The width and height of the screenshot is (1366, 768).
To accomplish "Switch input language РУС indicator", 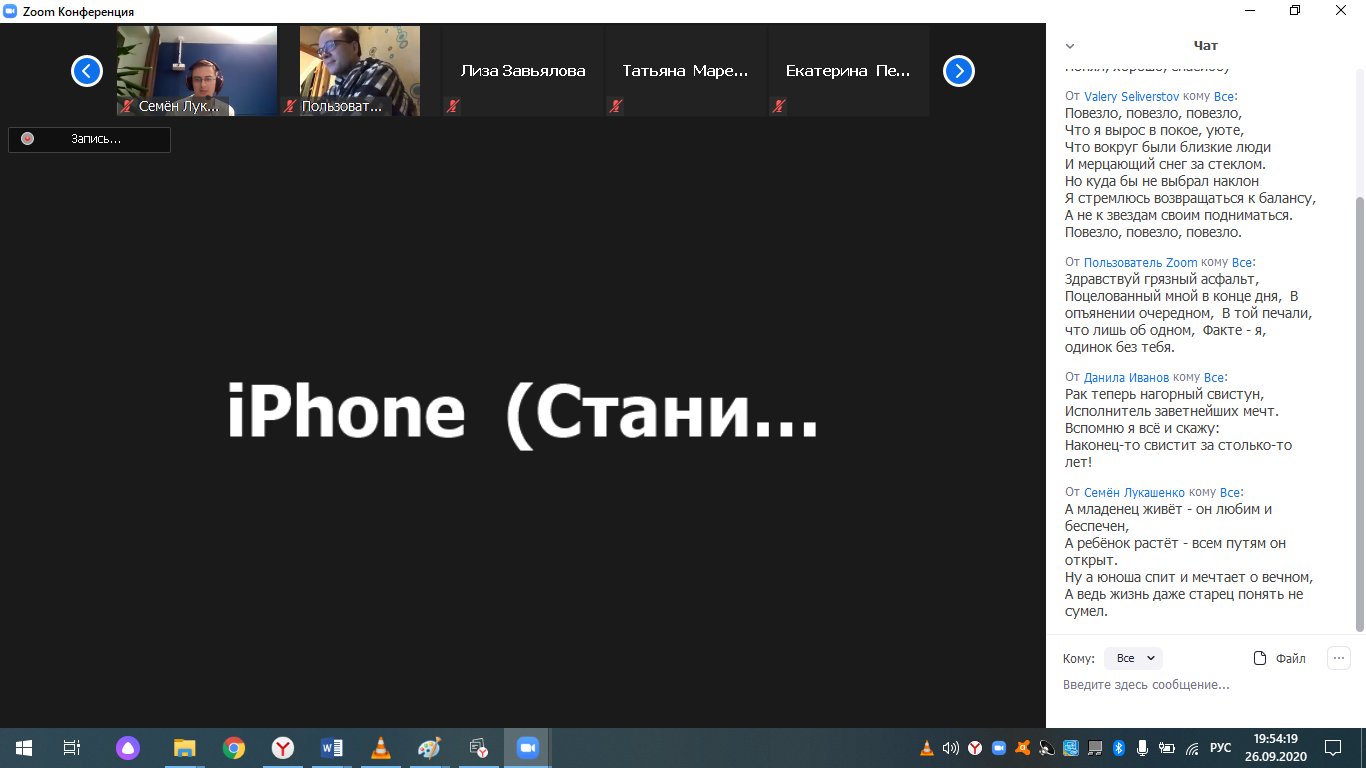I will tap(1221, 748).
